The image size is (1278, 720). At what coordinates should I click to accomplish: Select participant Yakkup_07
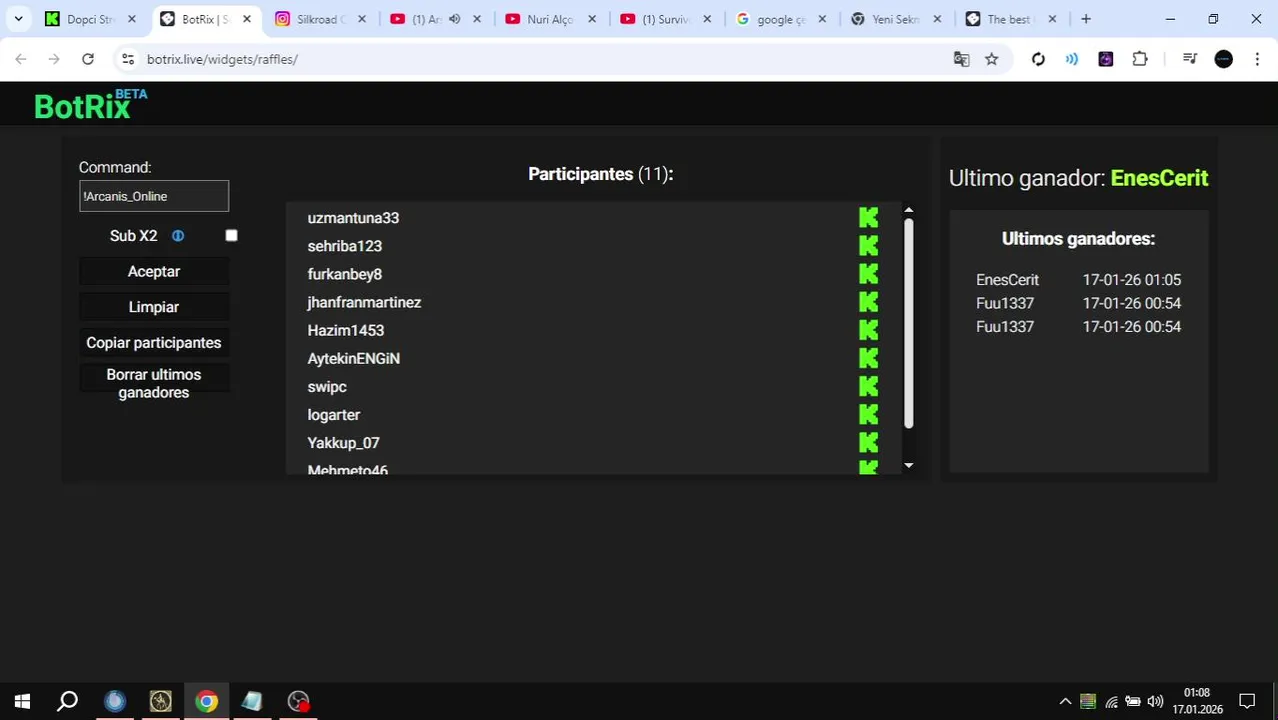343,442
